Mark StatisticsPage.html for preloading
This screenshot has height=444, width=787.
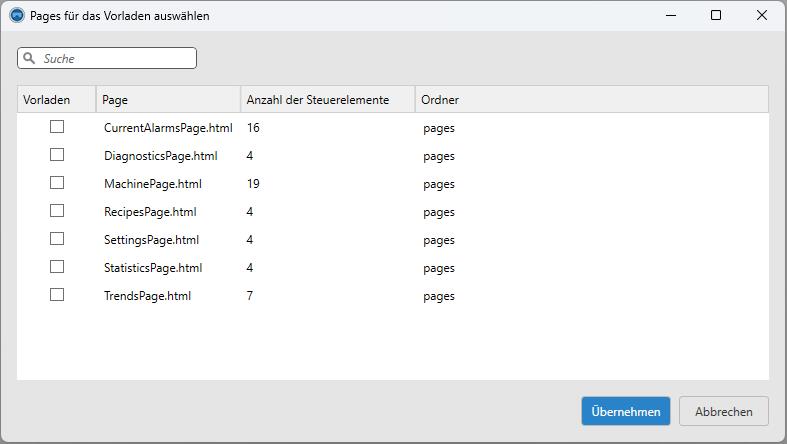coord(57,267)
